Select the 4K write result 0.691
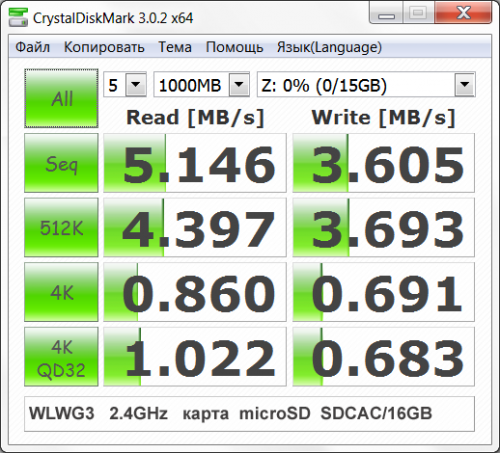 [x=383, y=292]
